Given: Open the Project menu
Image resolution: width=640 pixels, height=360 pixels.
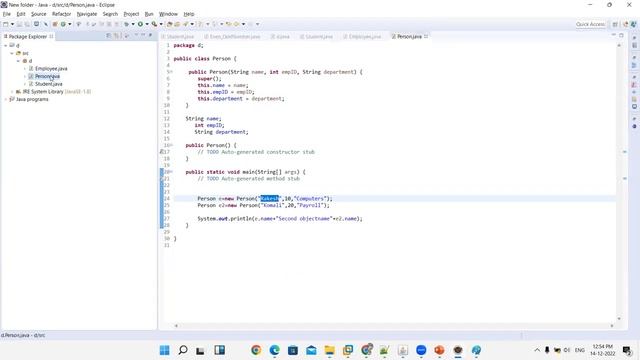Looking at the screenshot, I should (x=131, y=14).
